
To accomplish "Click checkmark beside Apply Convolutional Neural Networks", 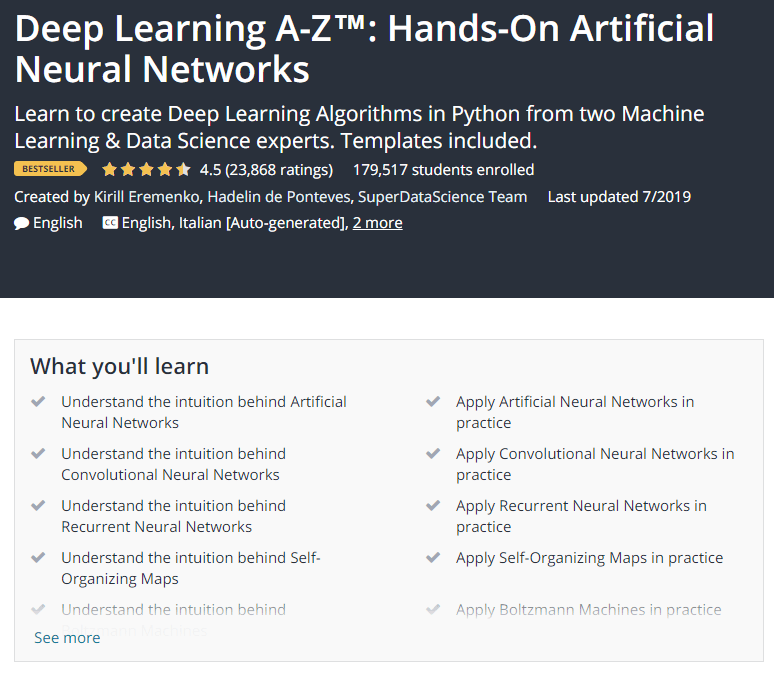I will pos(433,454).
